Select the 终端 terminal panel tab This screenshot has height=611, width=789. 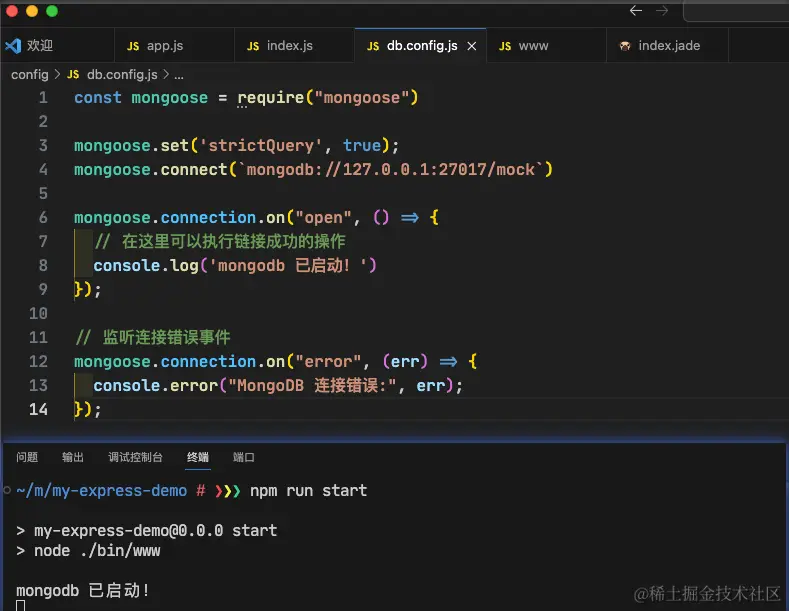198,457
